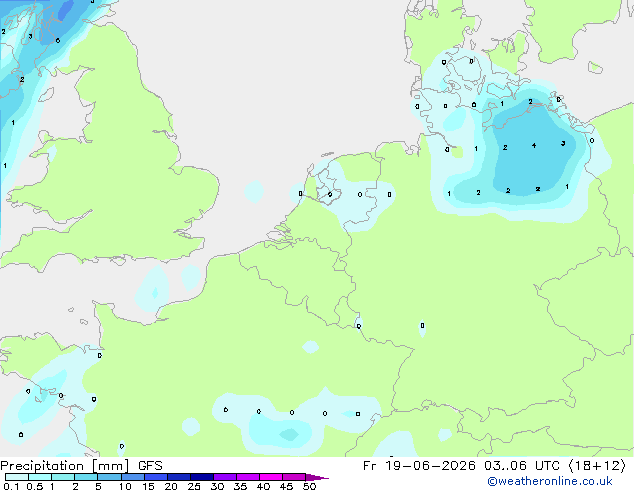
Task: Open the weatheronline.co.uk copyright link
Action: click(550, 481)
